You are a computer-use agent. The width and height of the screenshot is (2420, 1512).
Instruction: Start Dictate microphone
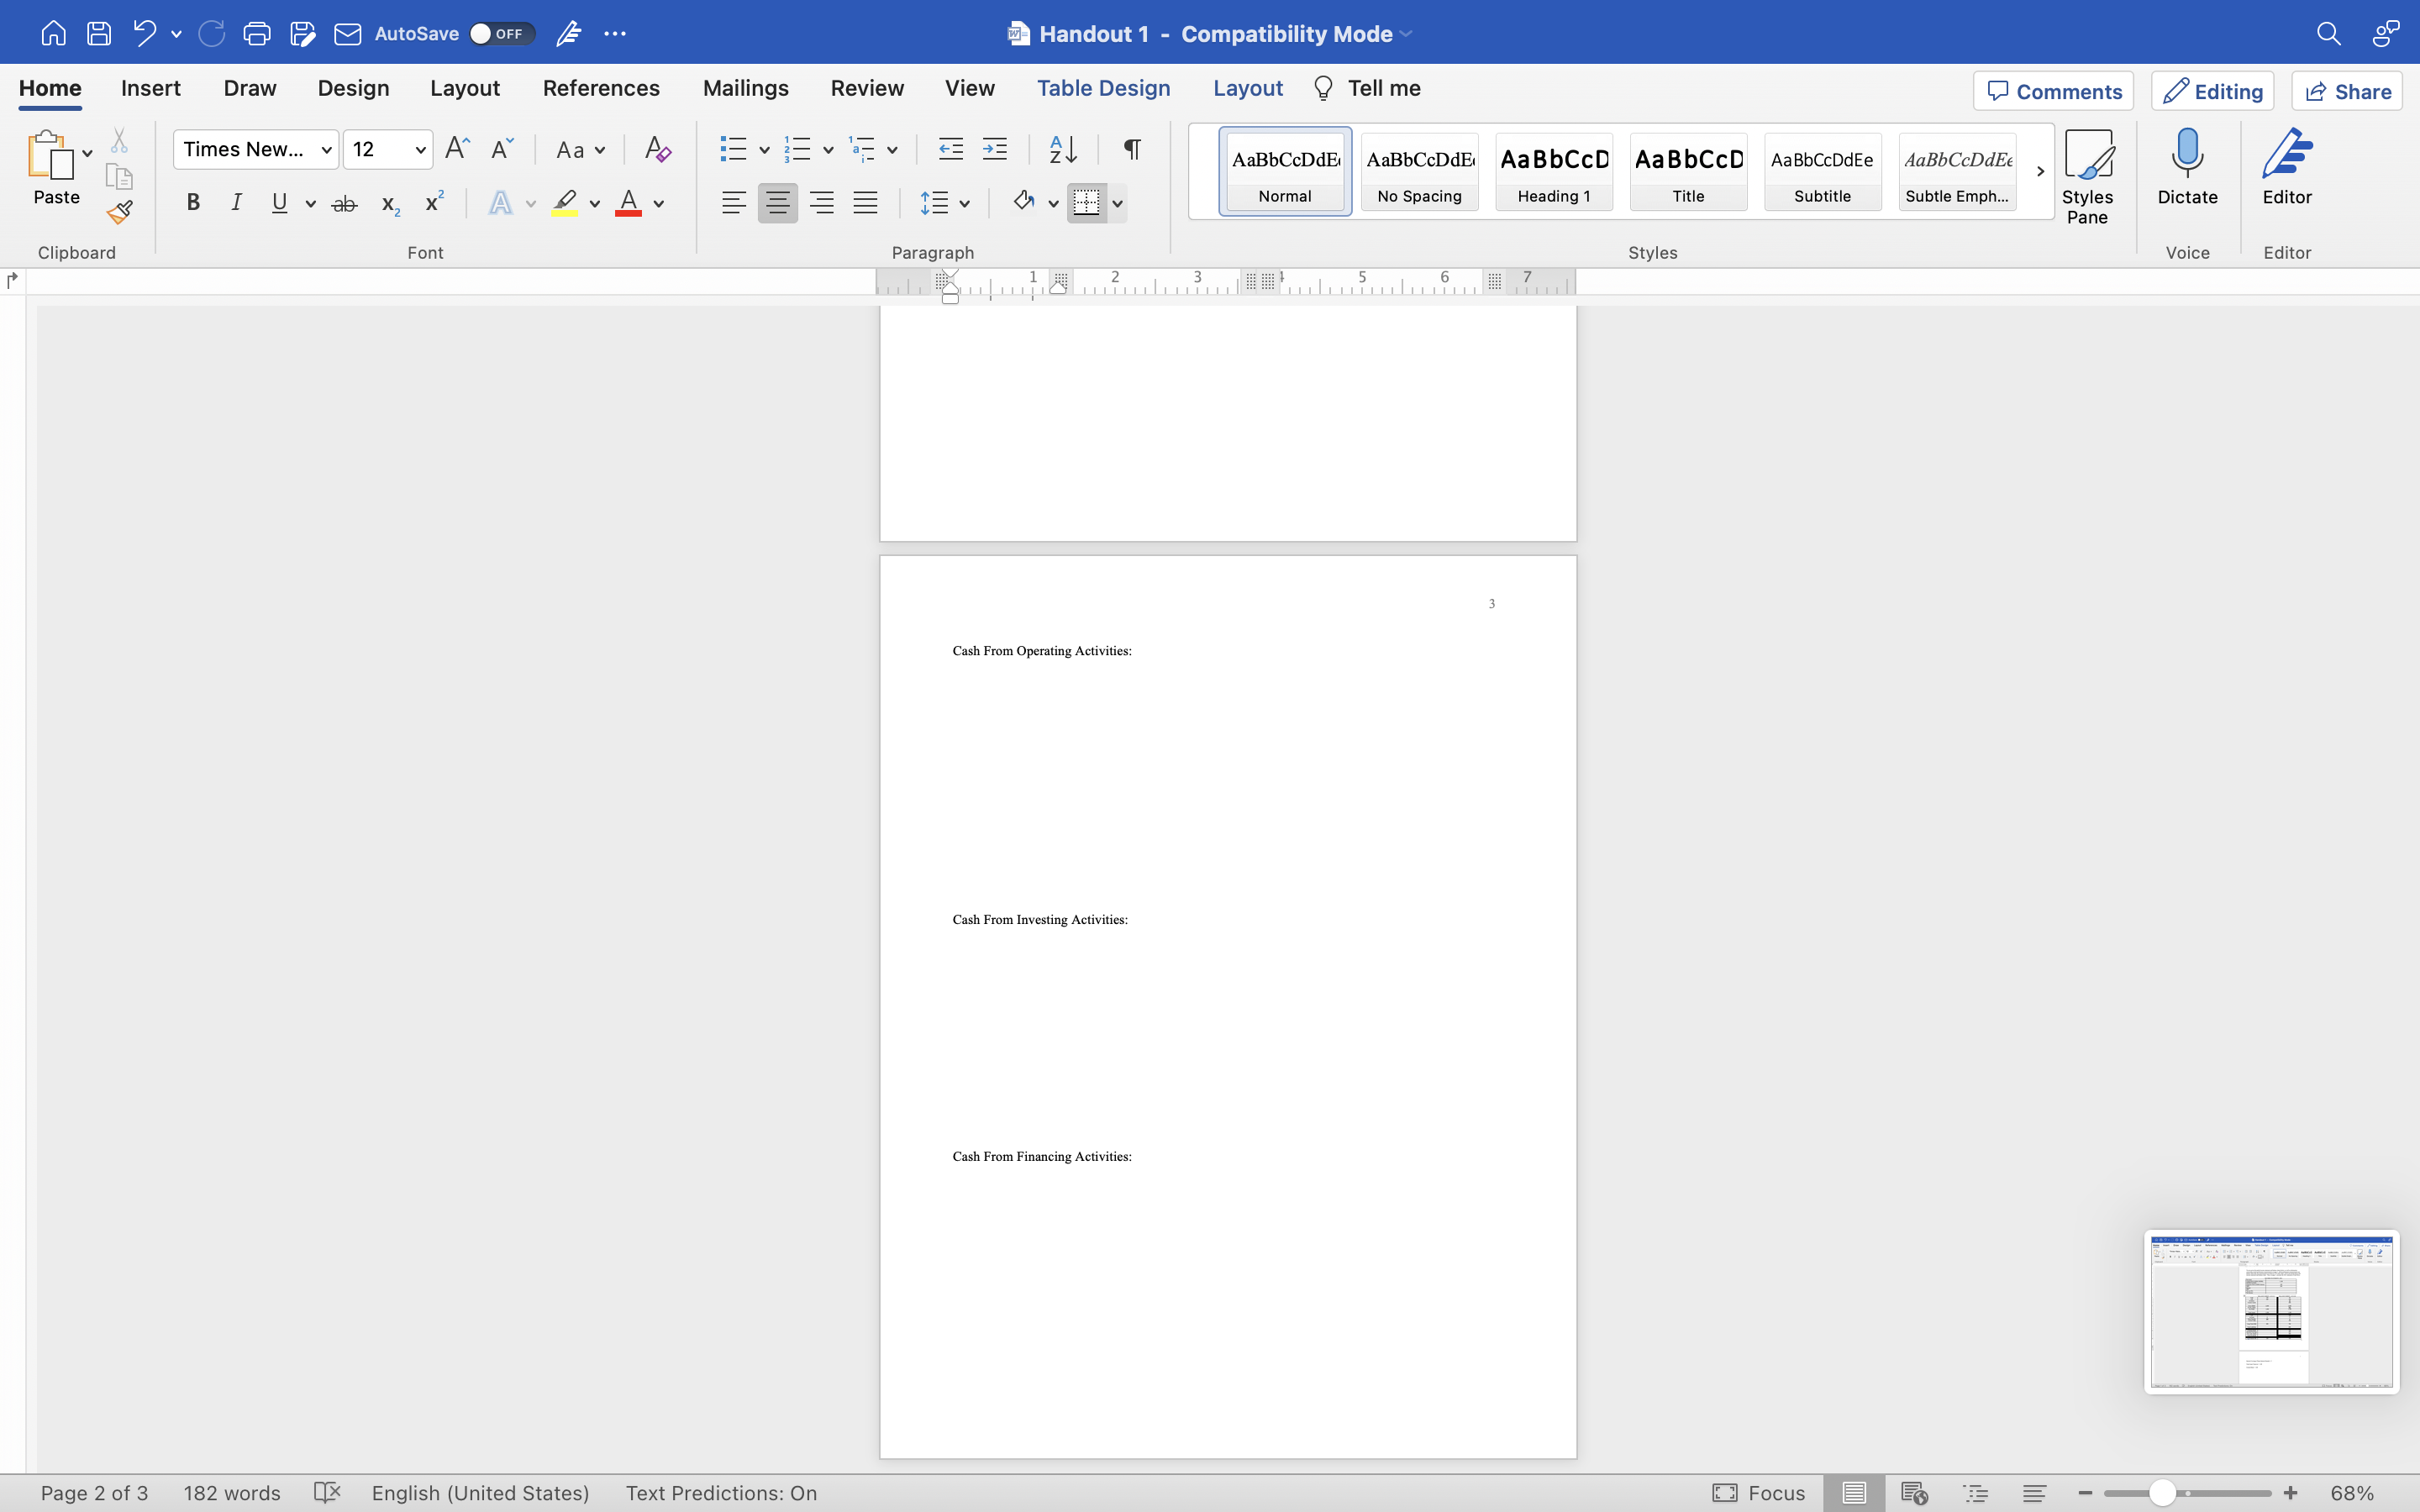point(2187,166)
